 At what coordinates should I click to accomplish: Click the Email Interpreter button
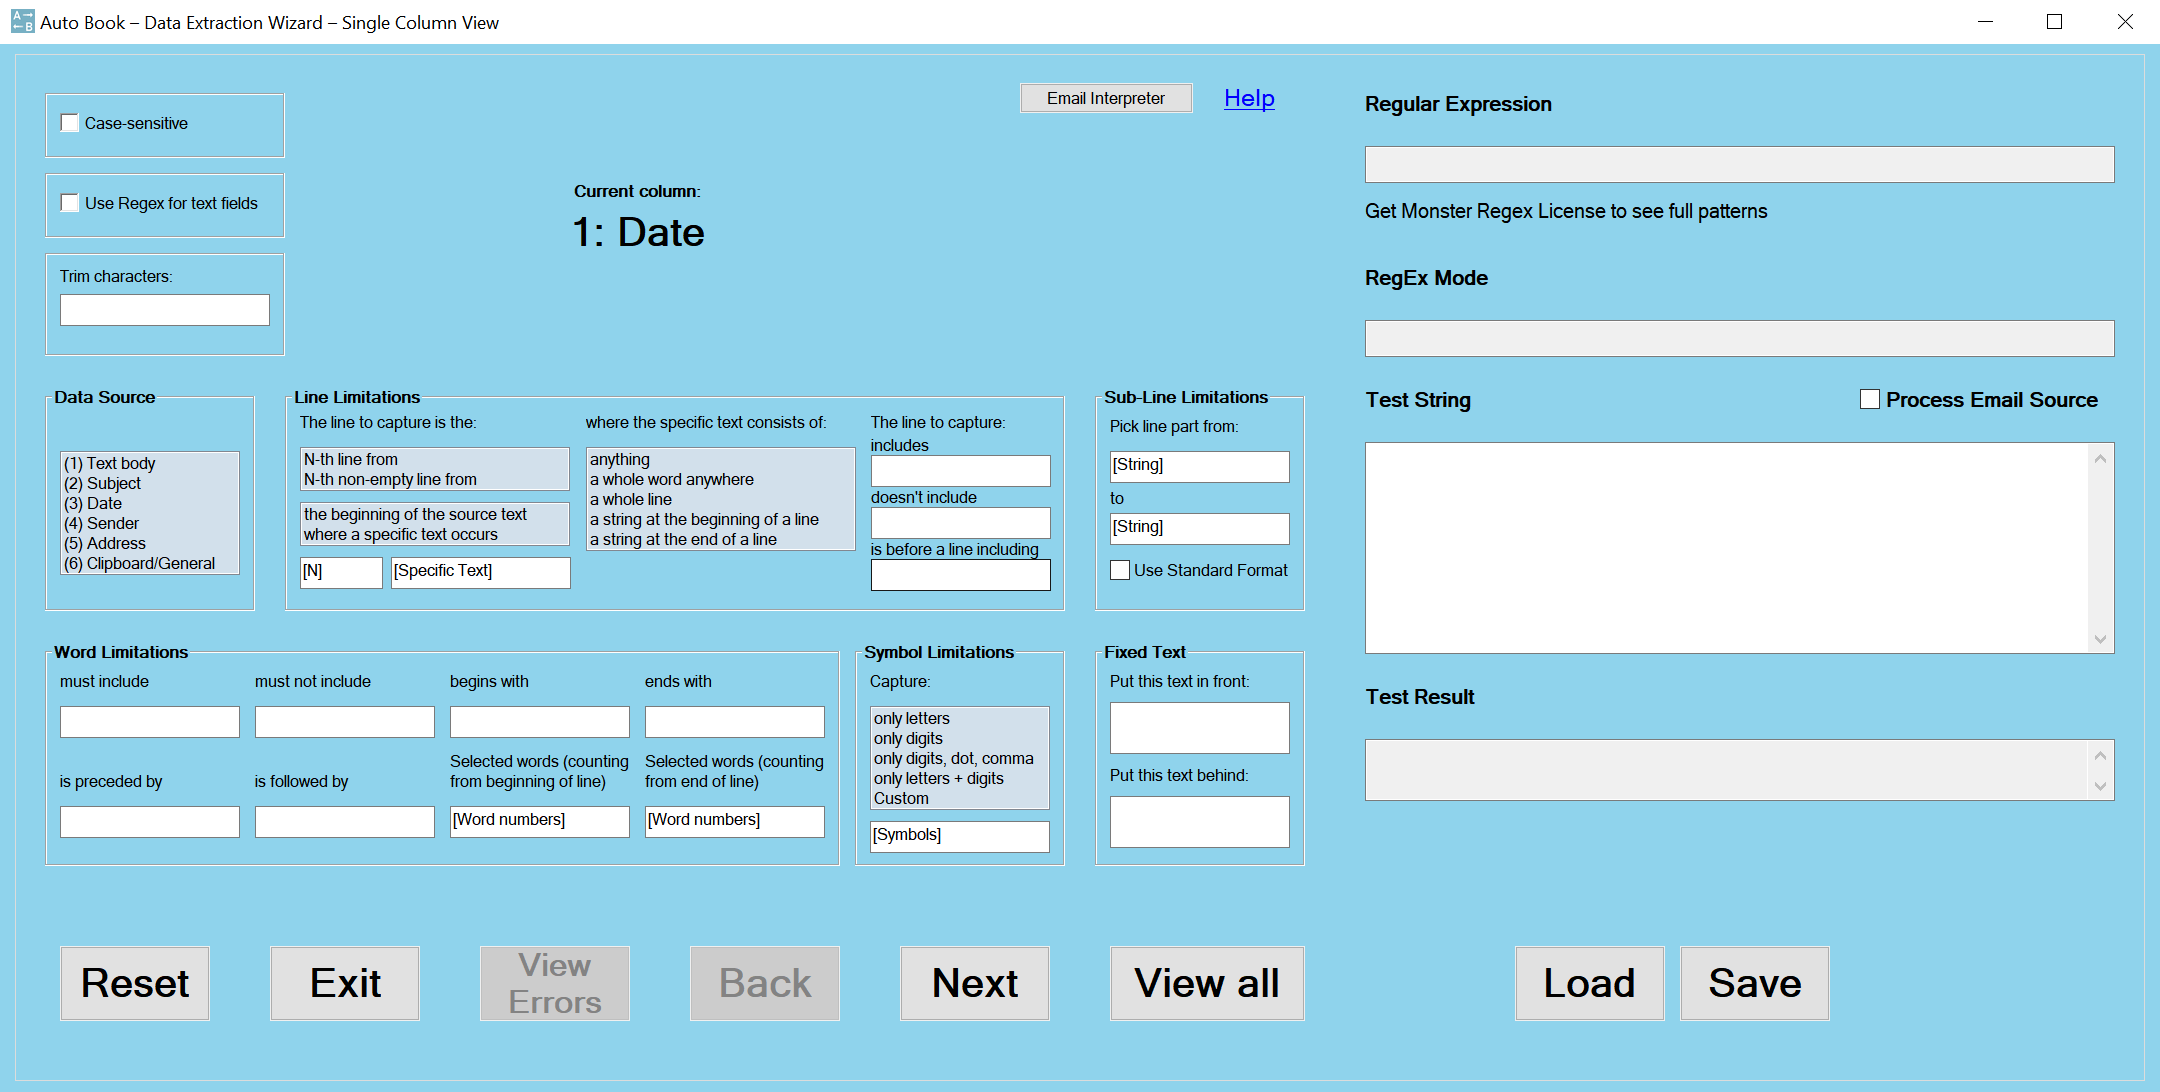pyautogui.click(x=1105, y=98)
